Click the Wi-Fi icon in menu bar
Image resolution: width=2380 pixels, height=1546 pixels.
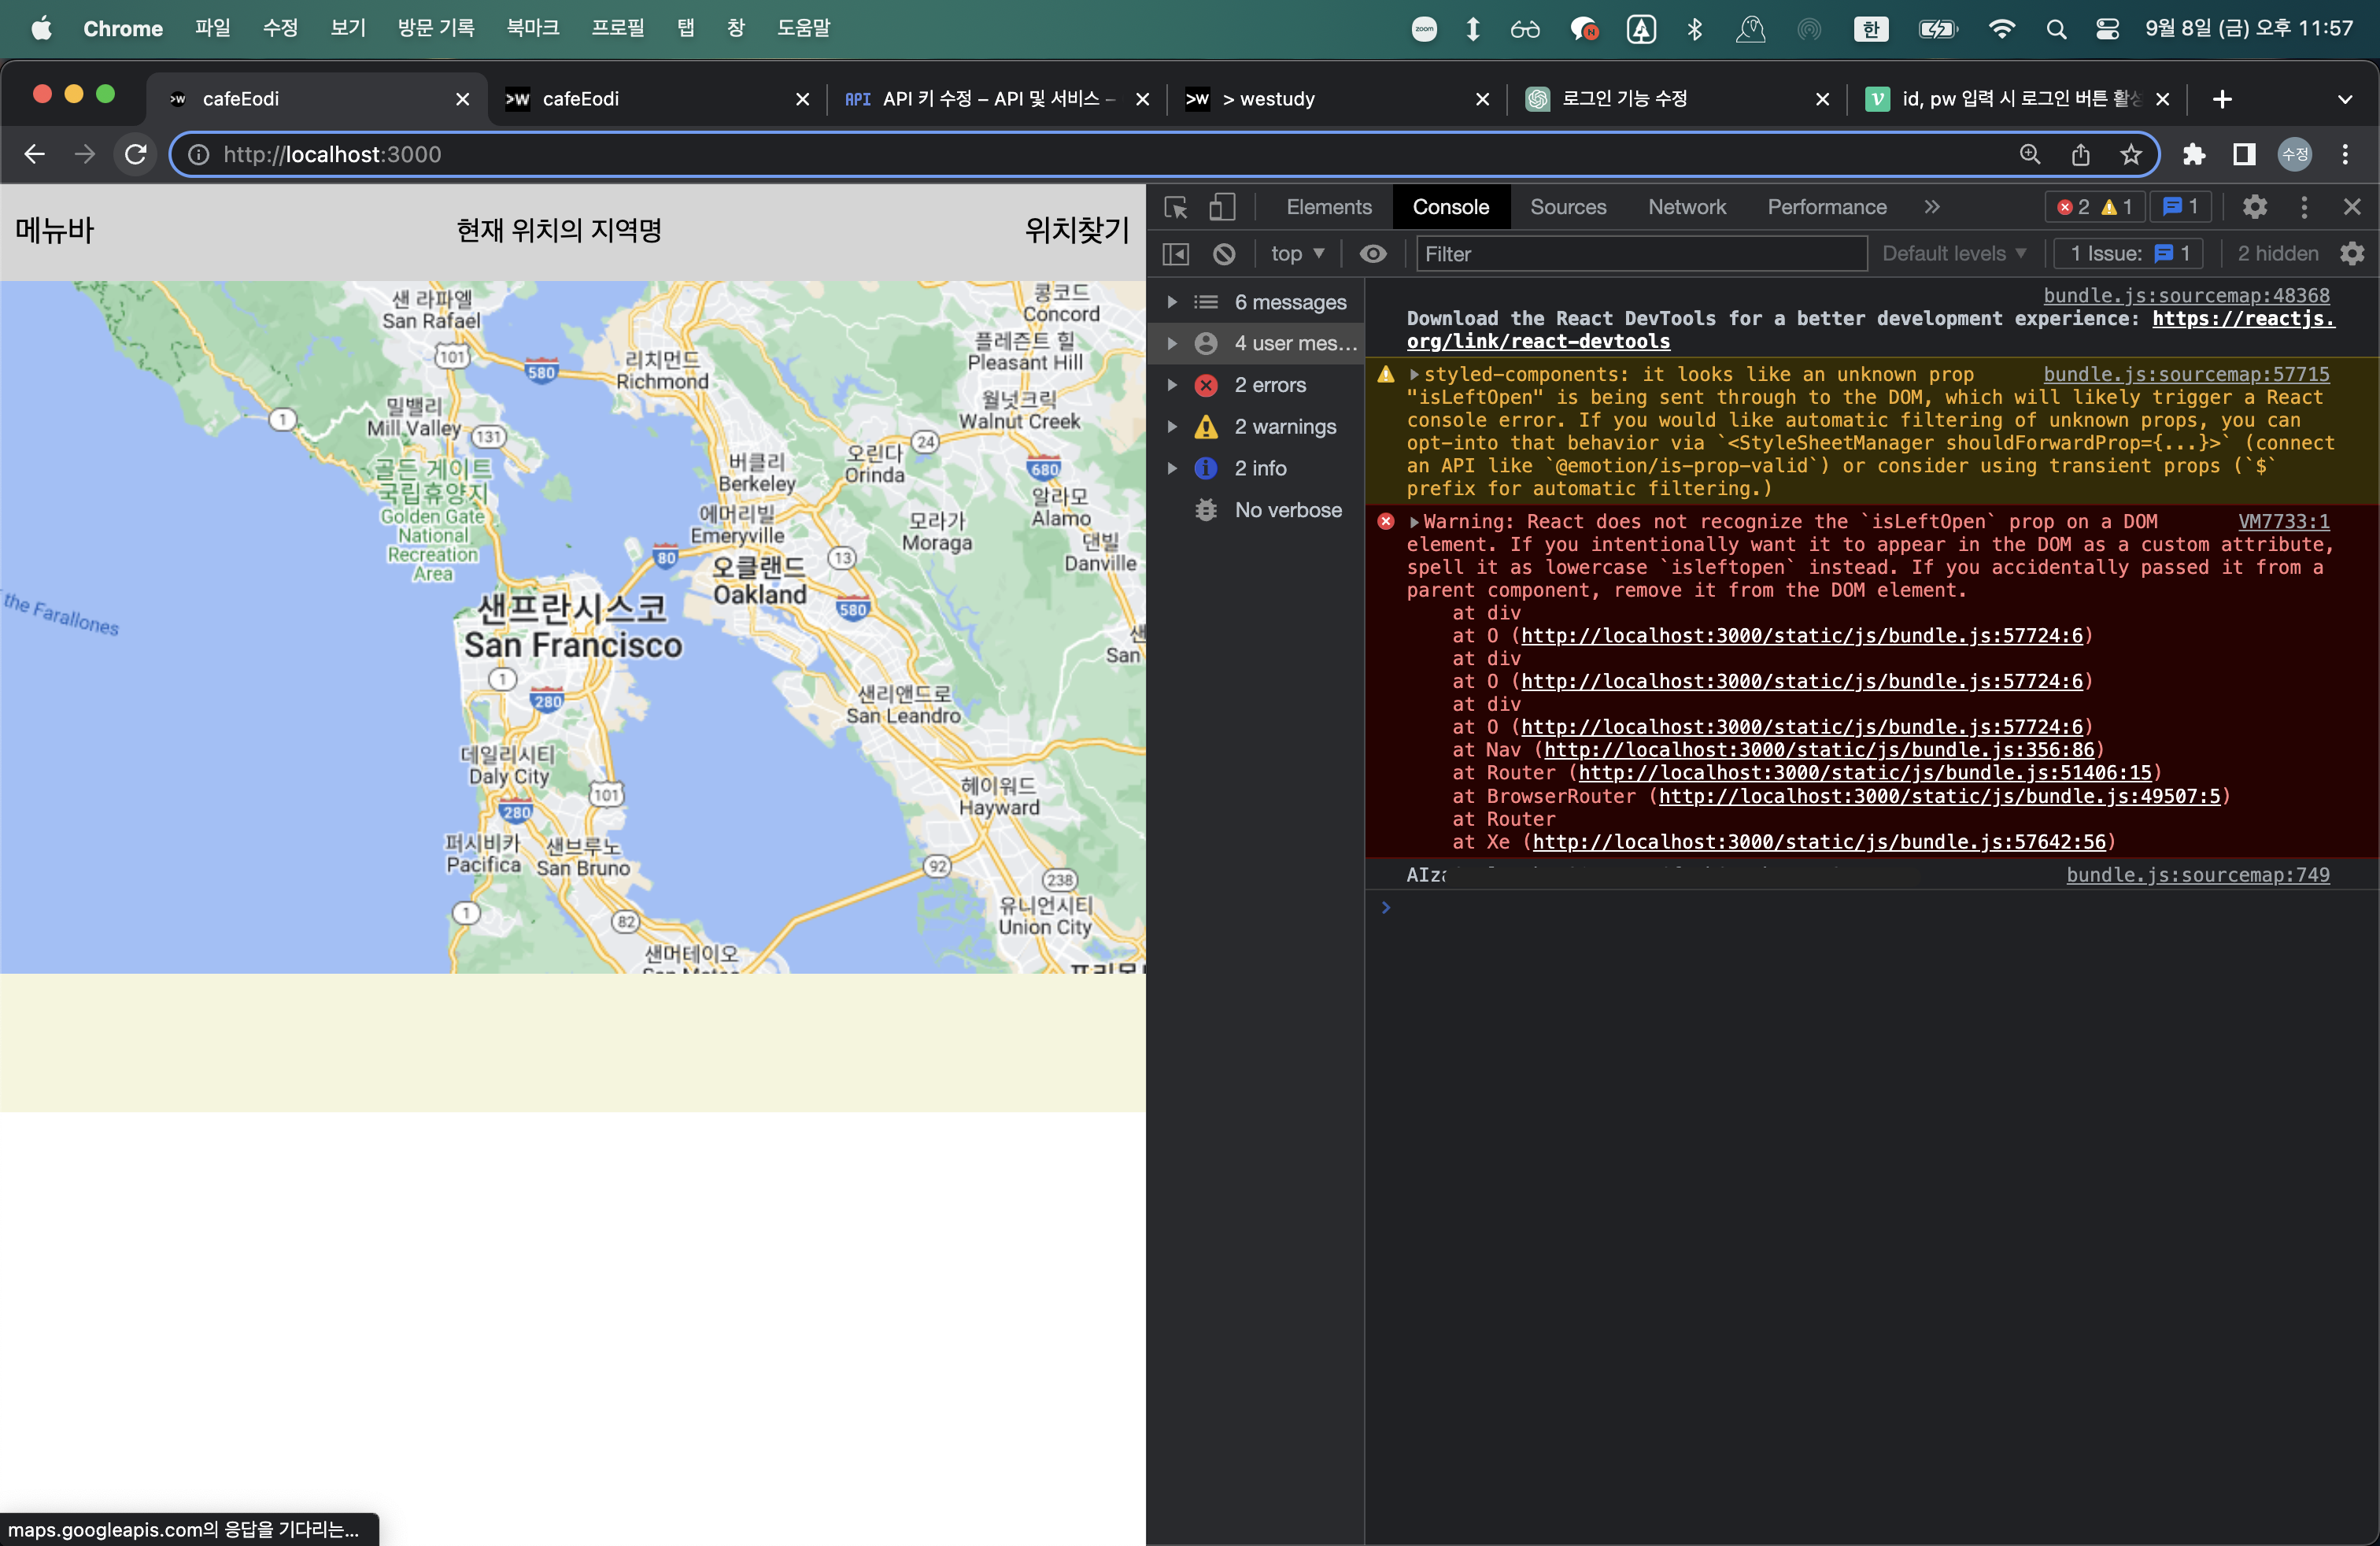click(2001, 29)
